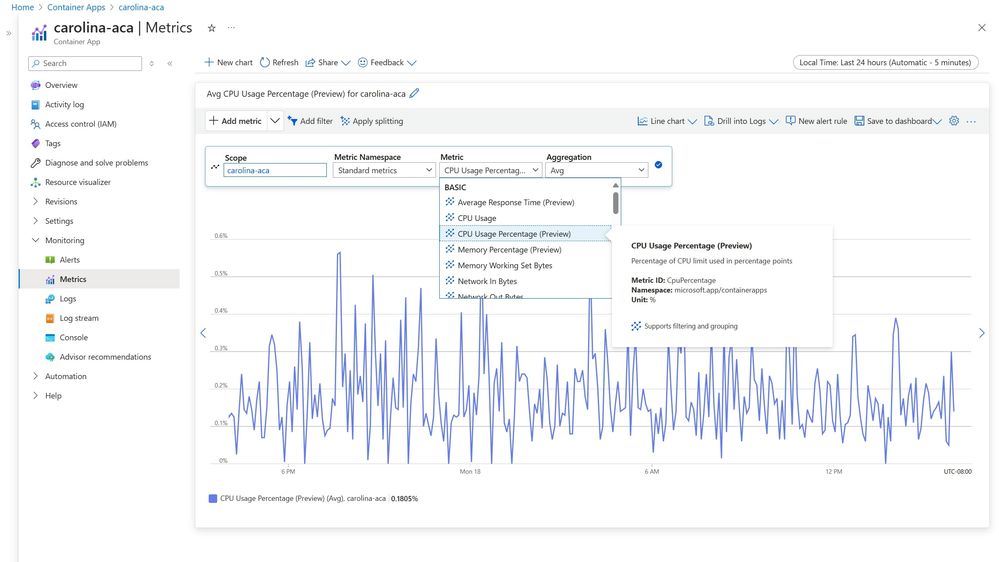Screen dimensions: 999x562
Task: Open Alerts under Monitoring
Action: [69, 260]
